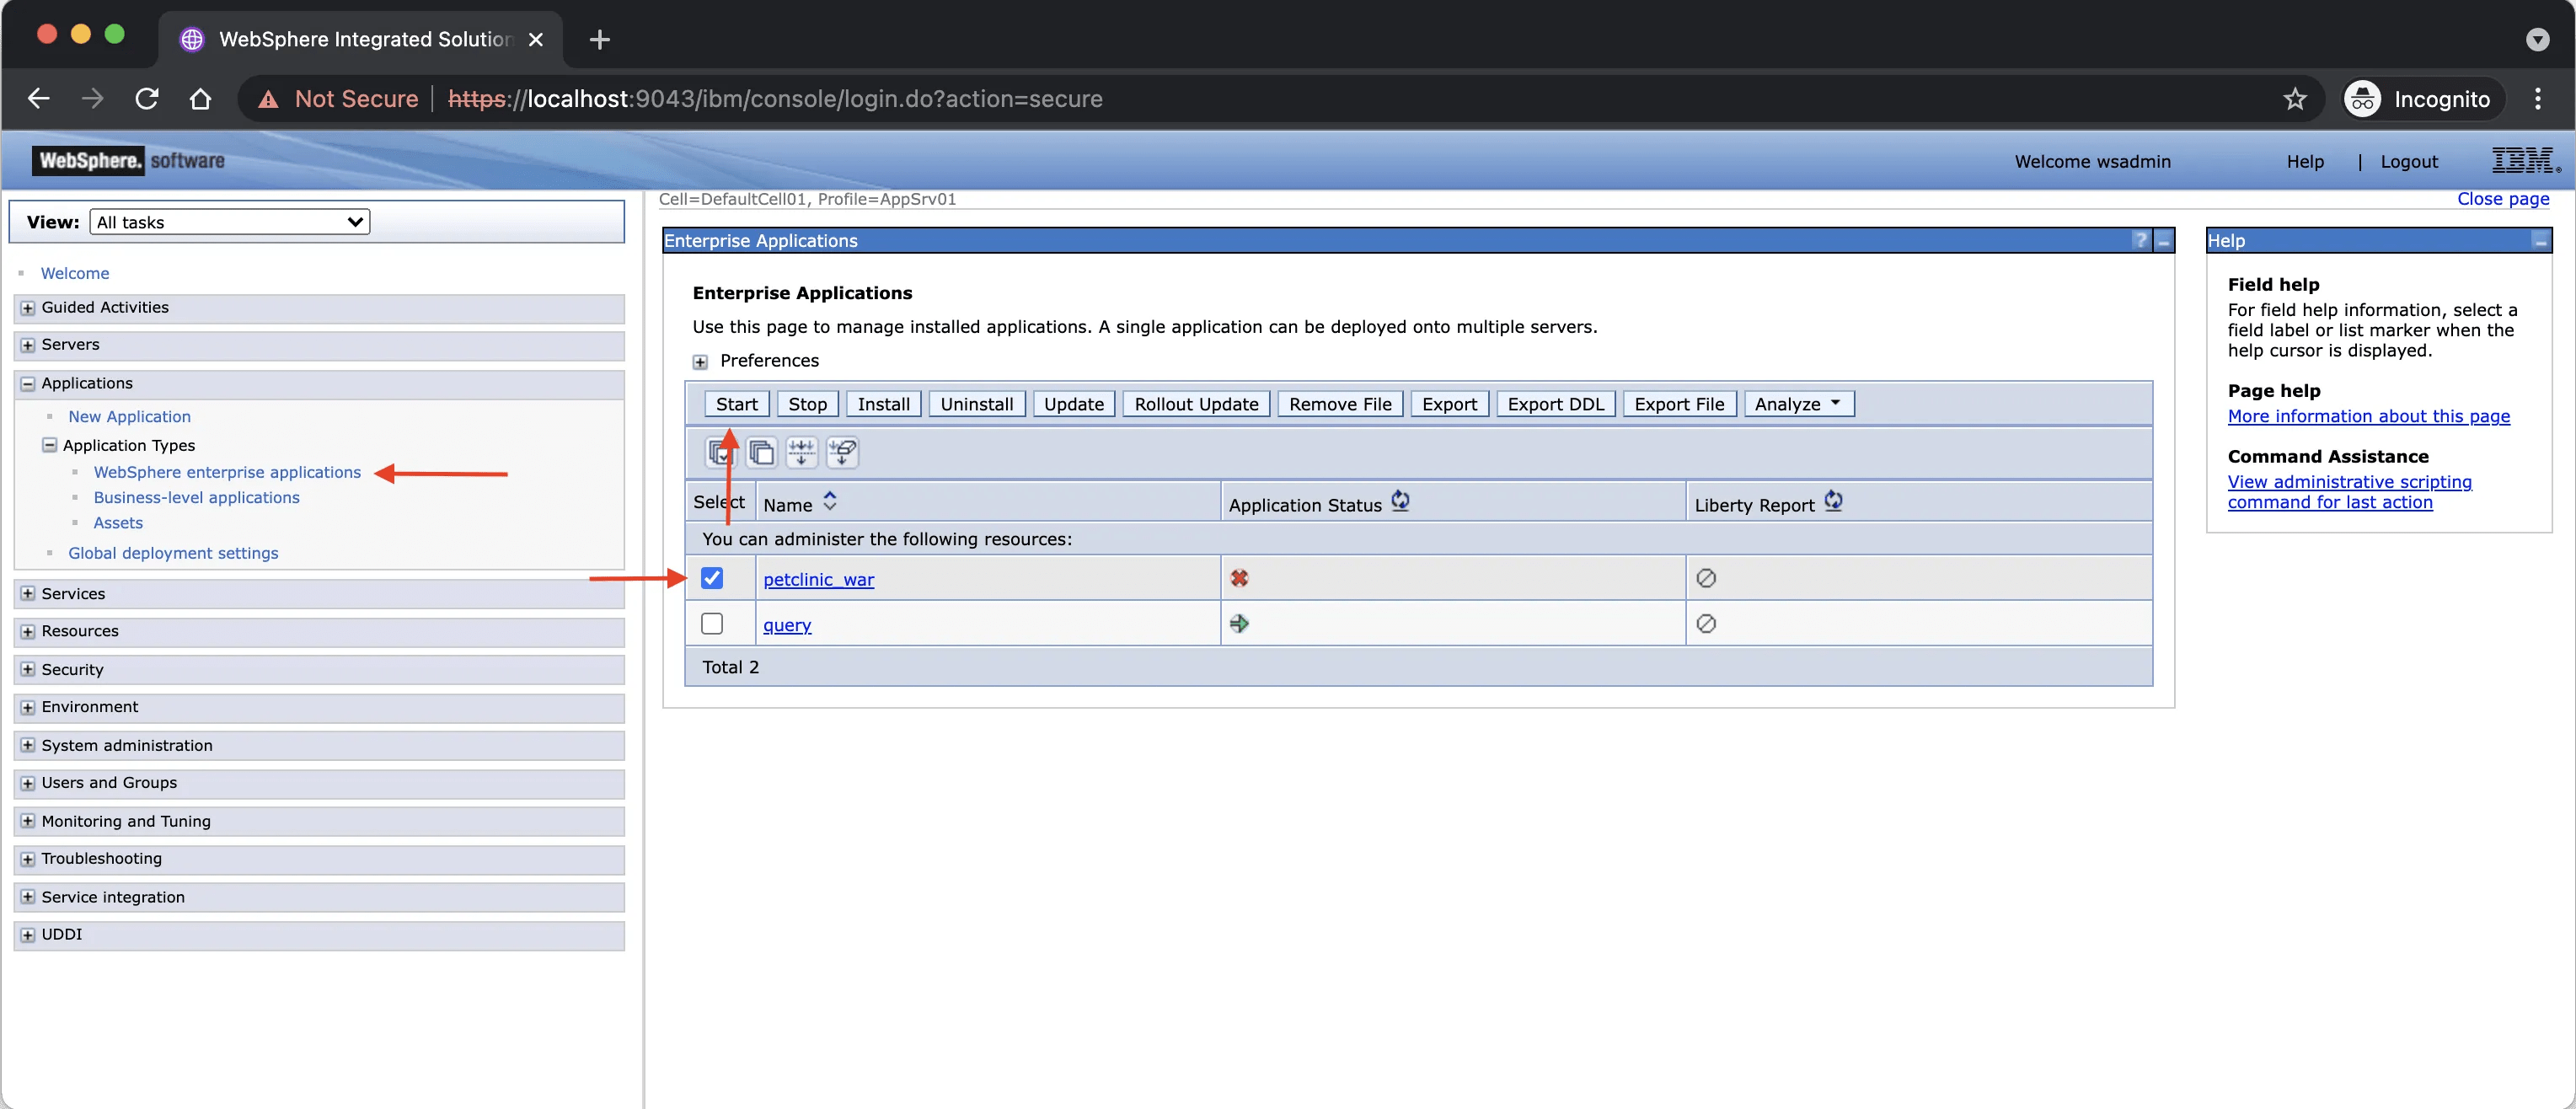Open Business-level applications
This screenshot has width=2576, height=1109.
pyautogui.click(x=196, y=497)
